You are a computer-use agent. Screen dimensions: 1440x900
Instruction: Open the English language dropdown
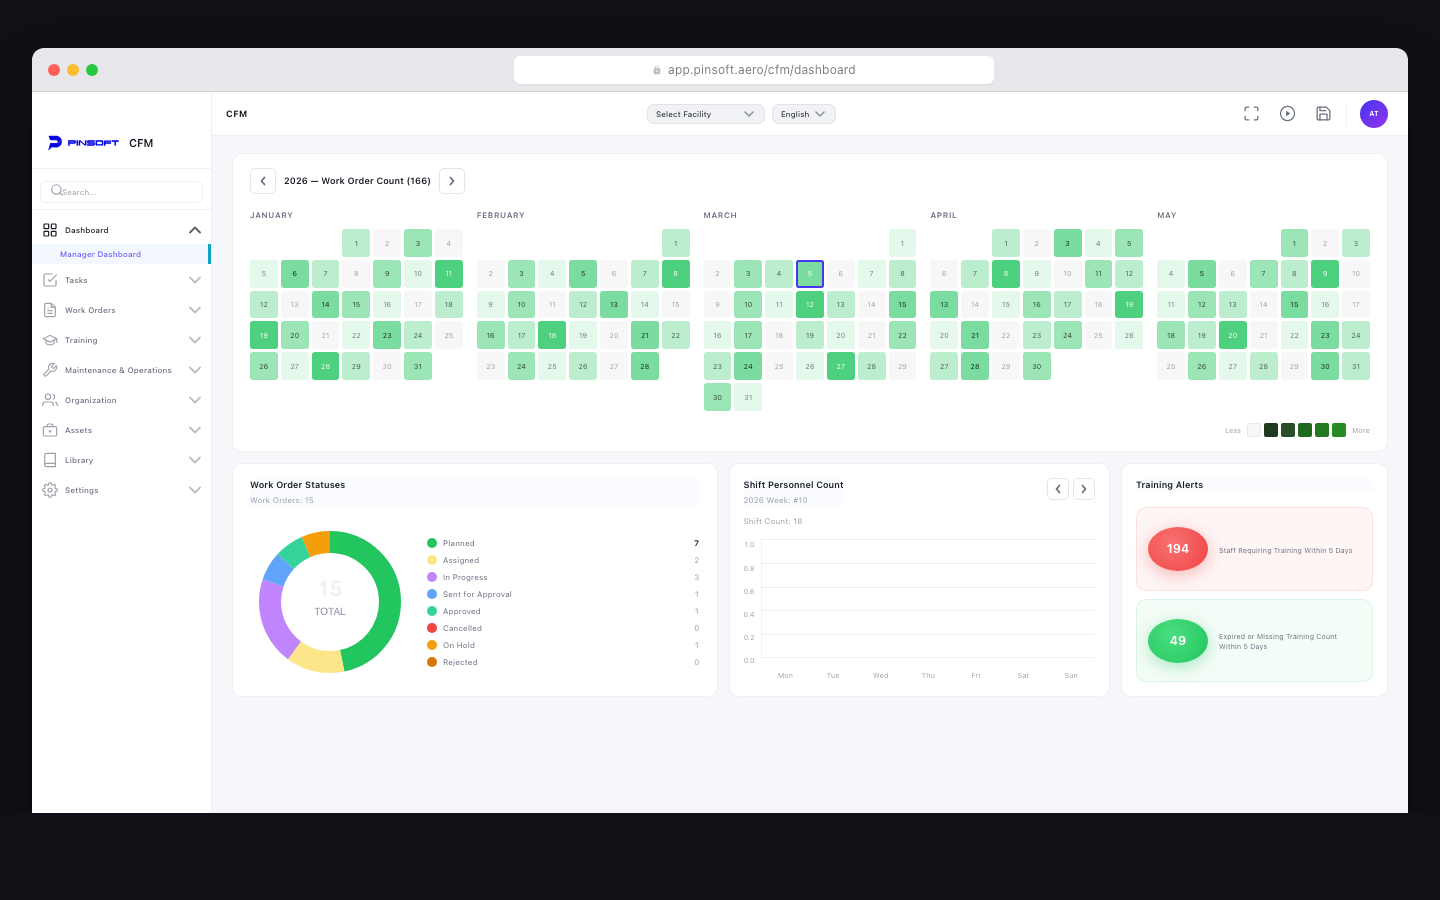(x=803, y=114)
